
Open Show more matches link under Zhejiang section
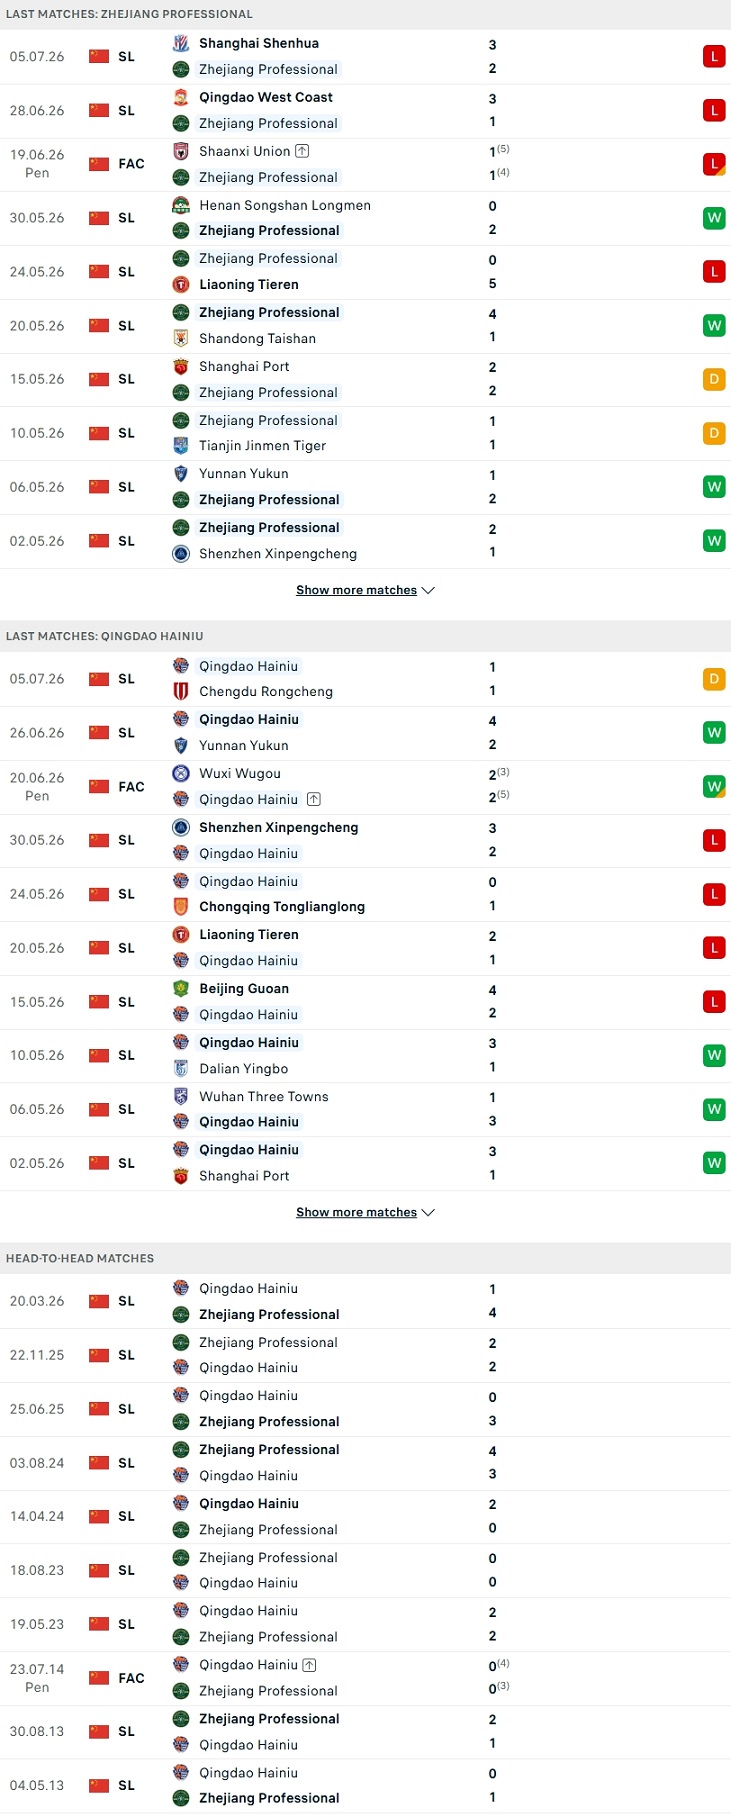click(356, 590)
